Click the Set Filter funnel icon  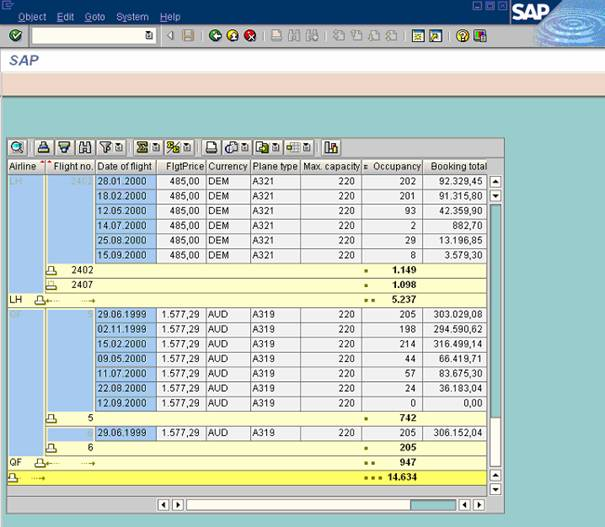coord(110,147)
